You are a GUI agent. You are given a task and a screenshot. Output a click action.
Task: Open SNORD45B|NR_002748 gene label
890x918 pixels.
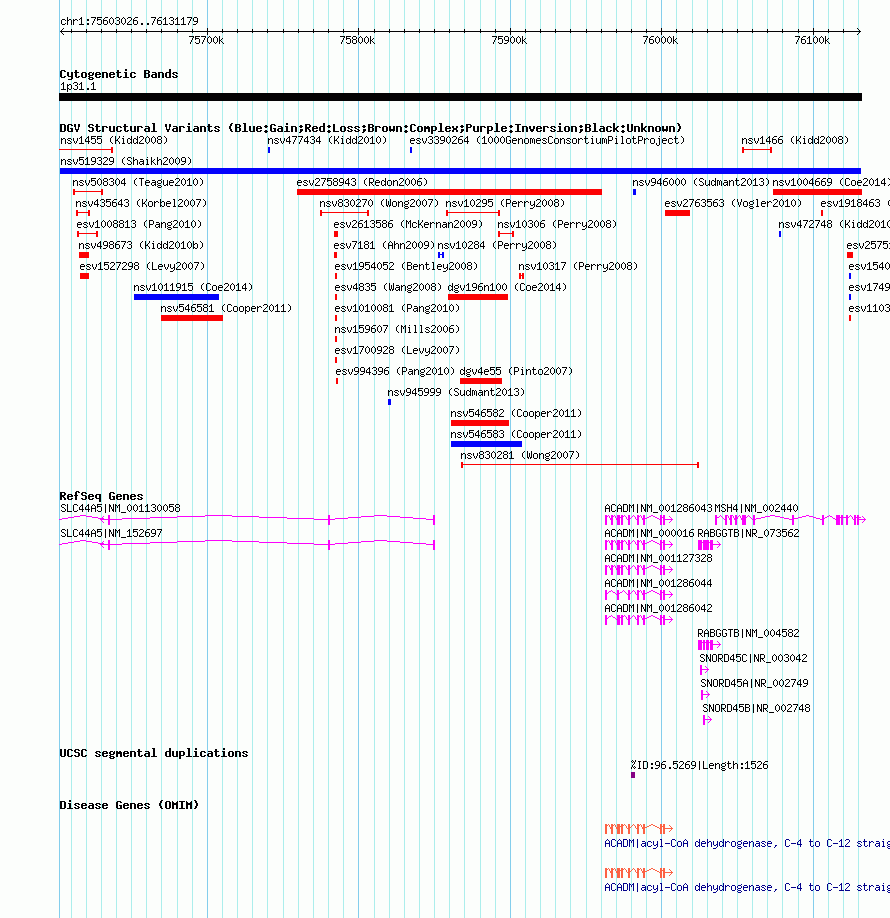[756, 710]
